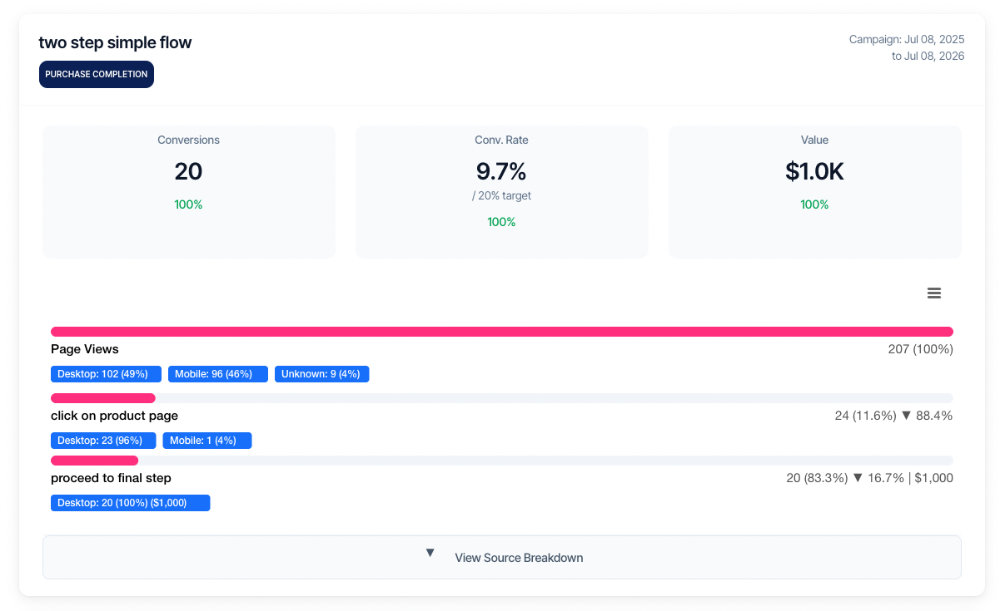
Task: Click the PURCHASE COMPLETION badge
Action: click(x=96, y=74)
